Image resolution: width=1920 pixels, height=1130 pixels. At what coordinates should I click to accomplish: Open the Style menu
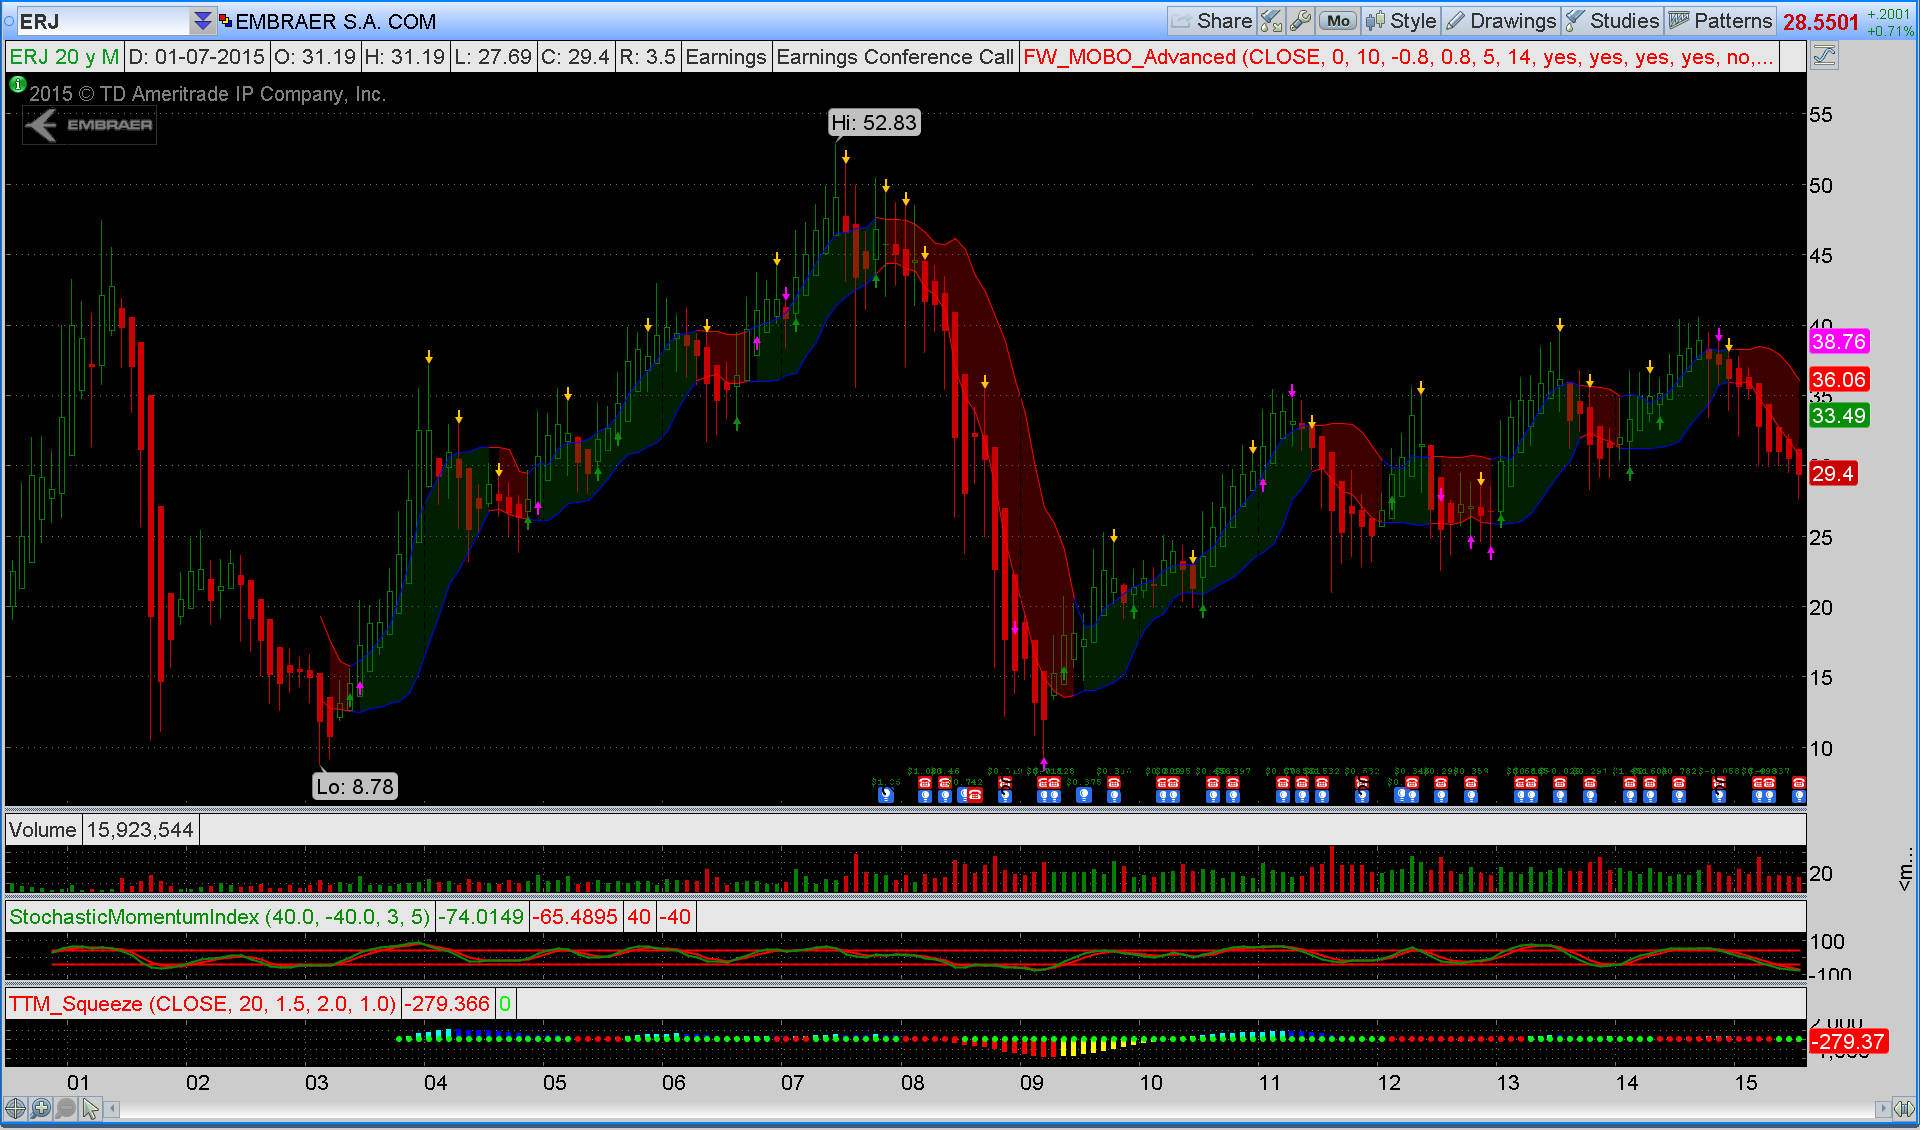pyautogui.click(x=1401, y=21)
